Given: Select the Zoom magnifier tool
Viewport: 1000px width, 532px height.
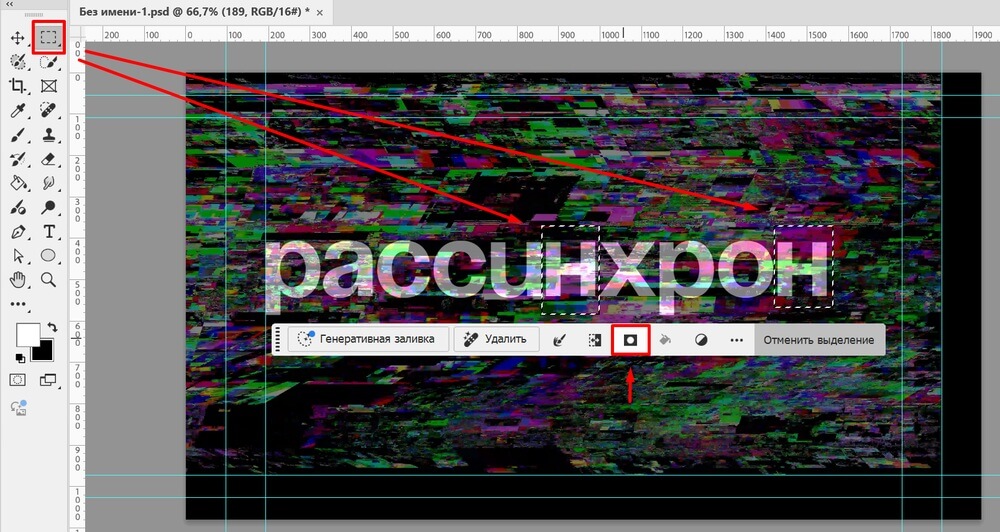Looking at the screenshot, I should [x=47, y=280].
